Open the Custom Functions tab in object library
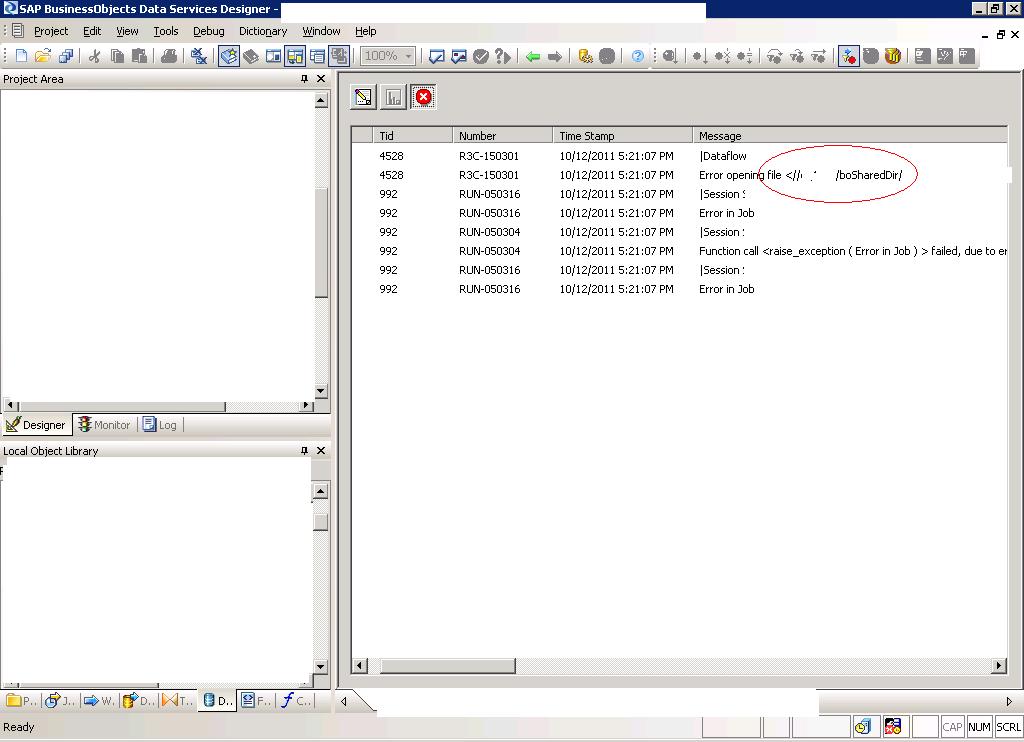The height and width of the screenshot is (742, 1024). [x=296, y=700]
